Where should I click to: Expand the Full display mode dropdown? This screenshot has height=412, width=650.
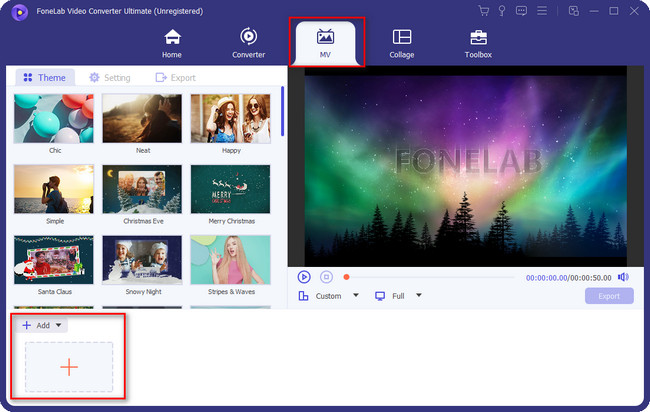click(x=419, y=296)
